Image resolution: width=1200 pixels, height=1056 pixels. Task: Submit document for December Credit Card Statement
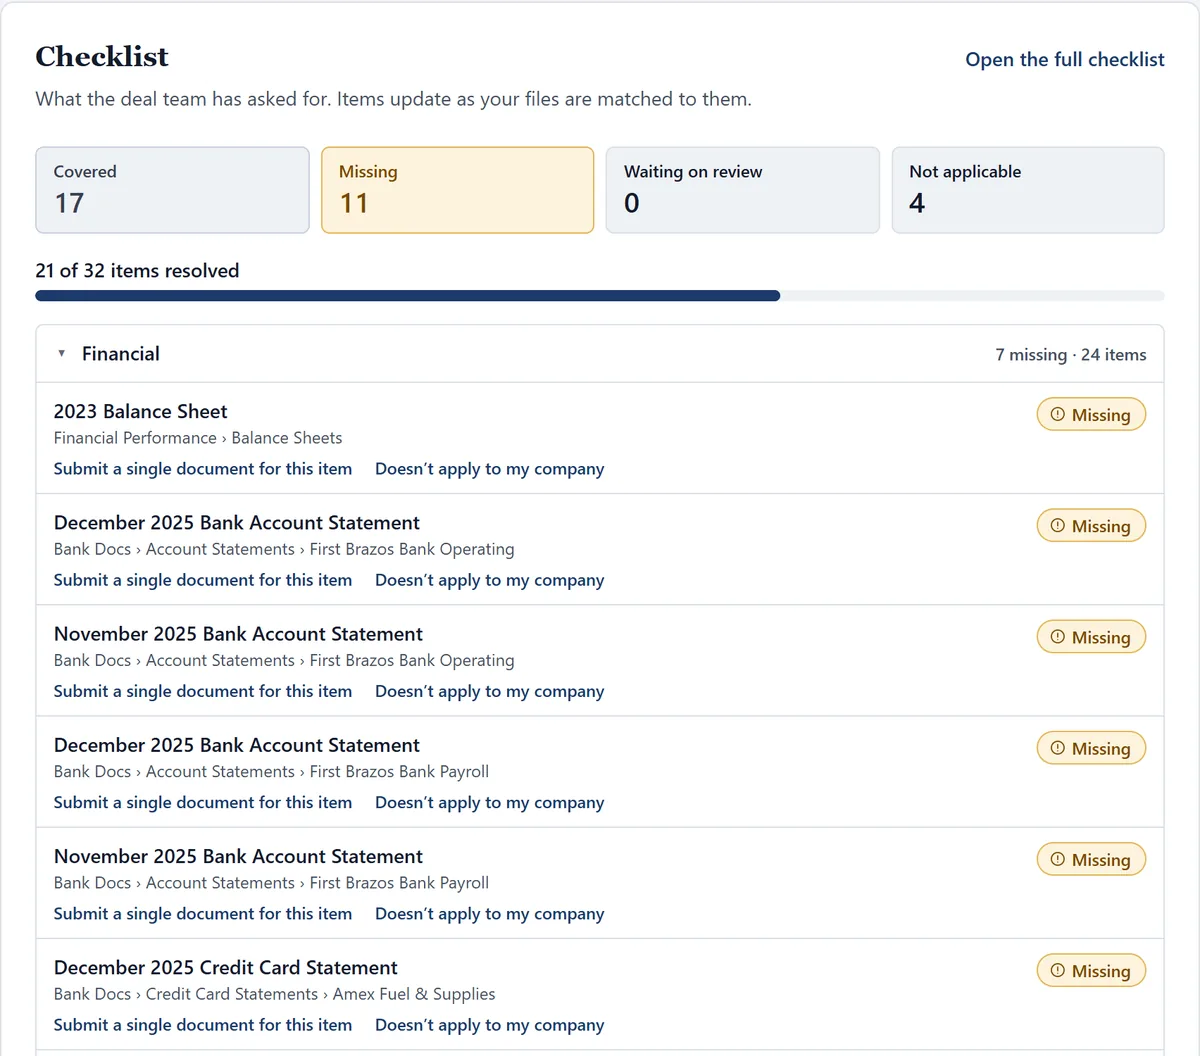[x=203, y=1024]
